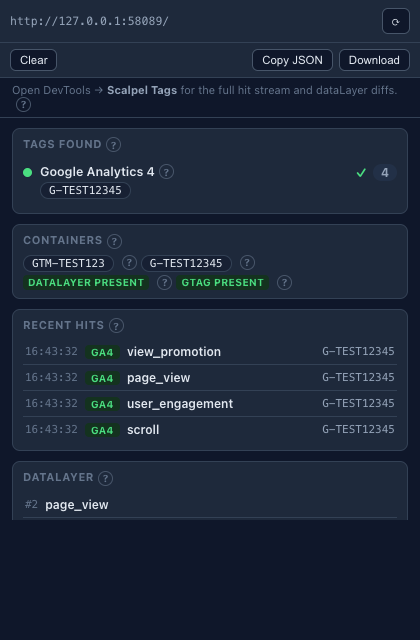
Task: Open help icon next to Recent Hits
Action: pos(116,326)
